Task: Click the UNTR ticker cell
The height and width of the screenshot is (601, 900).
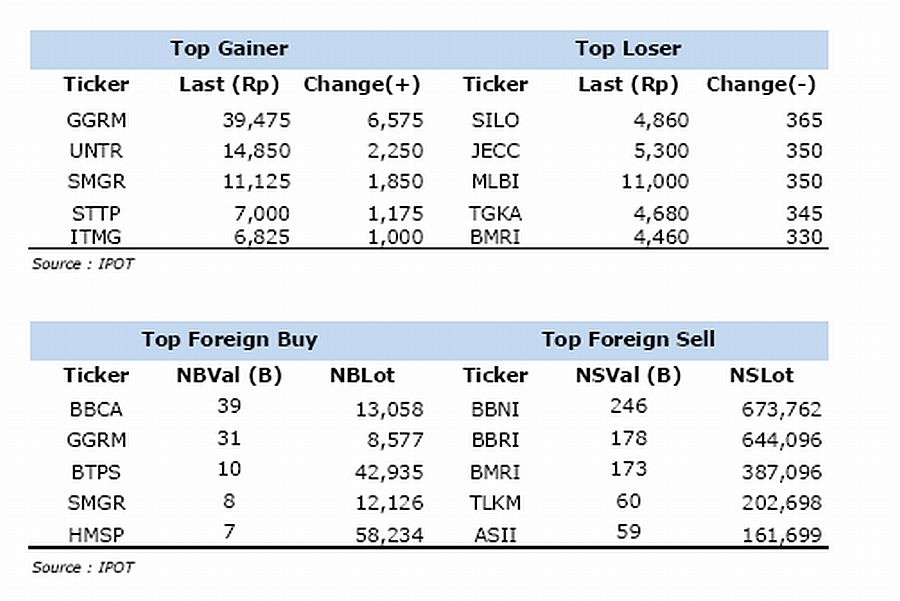Action: coord(96,151)
